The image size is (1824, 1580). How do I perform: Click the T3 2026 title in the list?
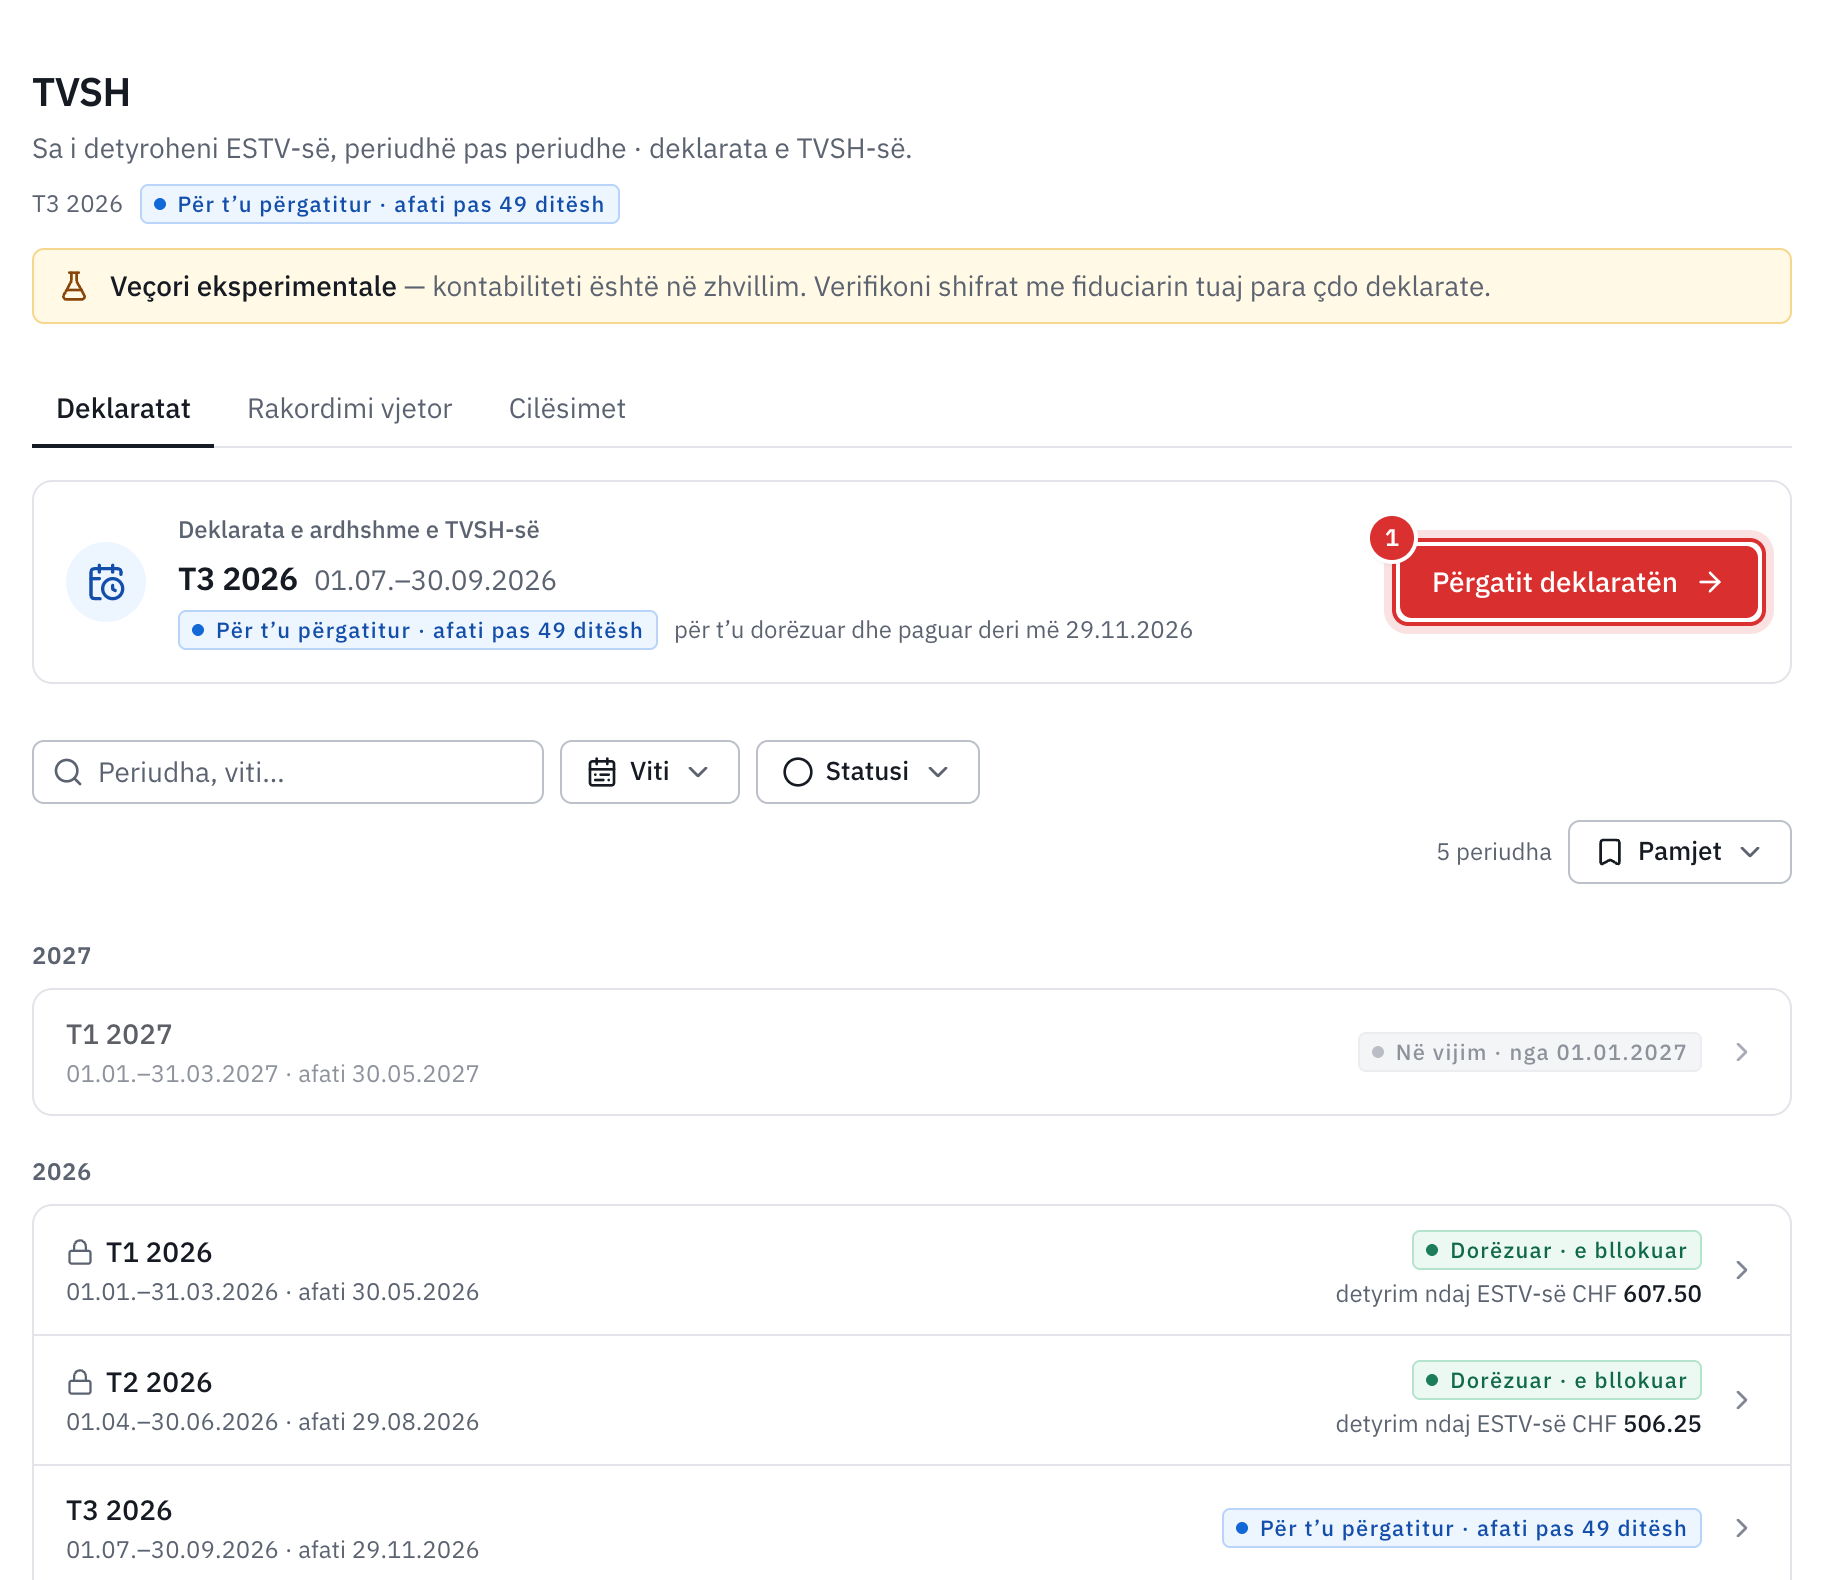[x=119, y=1510]
